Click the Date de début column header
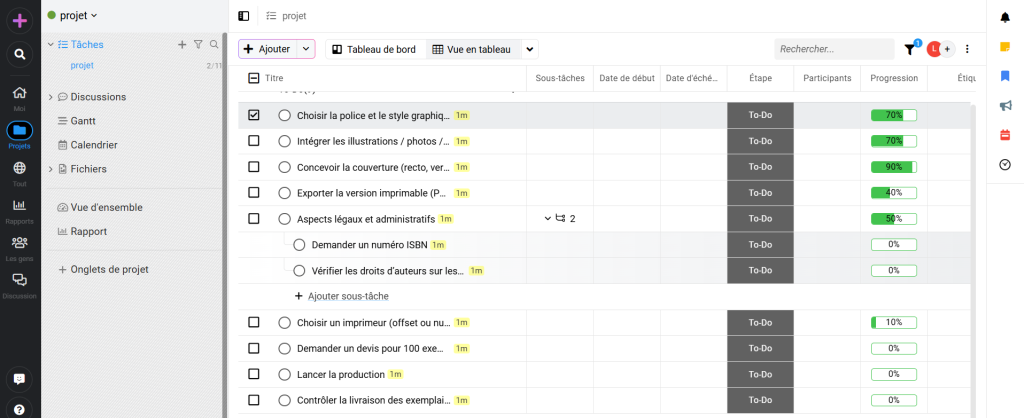1024x418 pixels. (627, 78)
